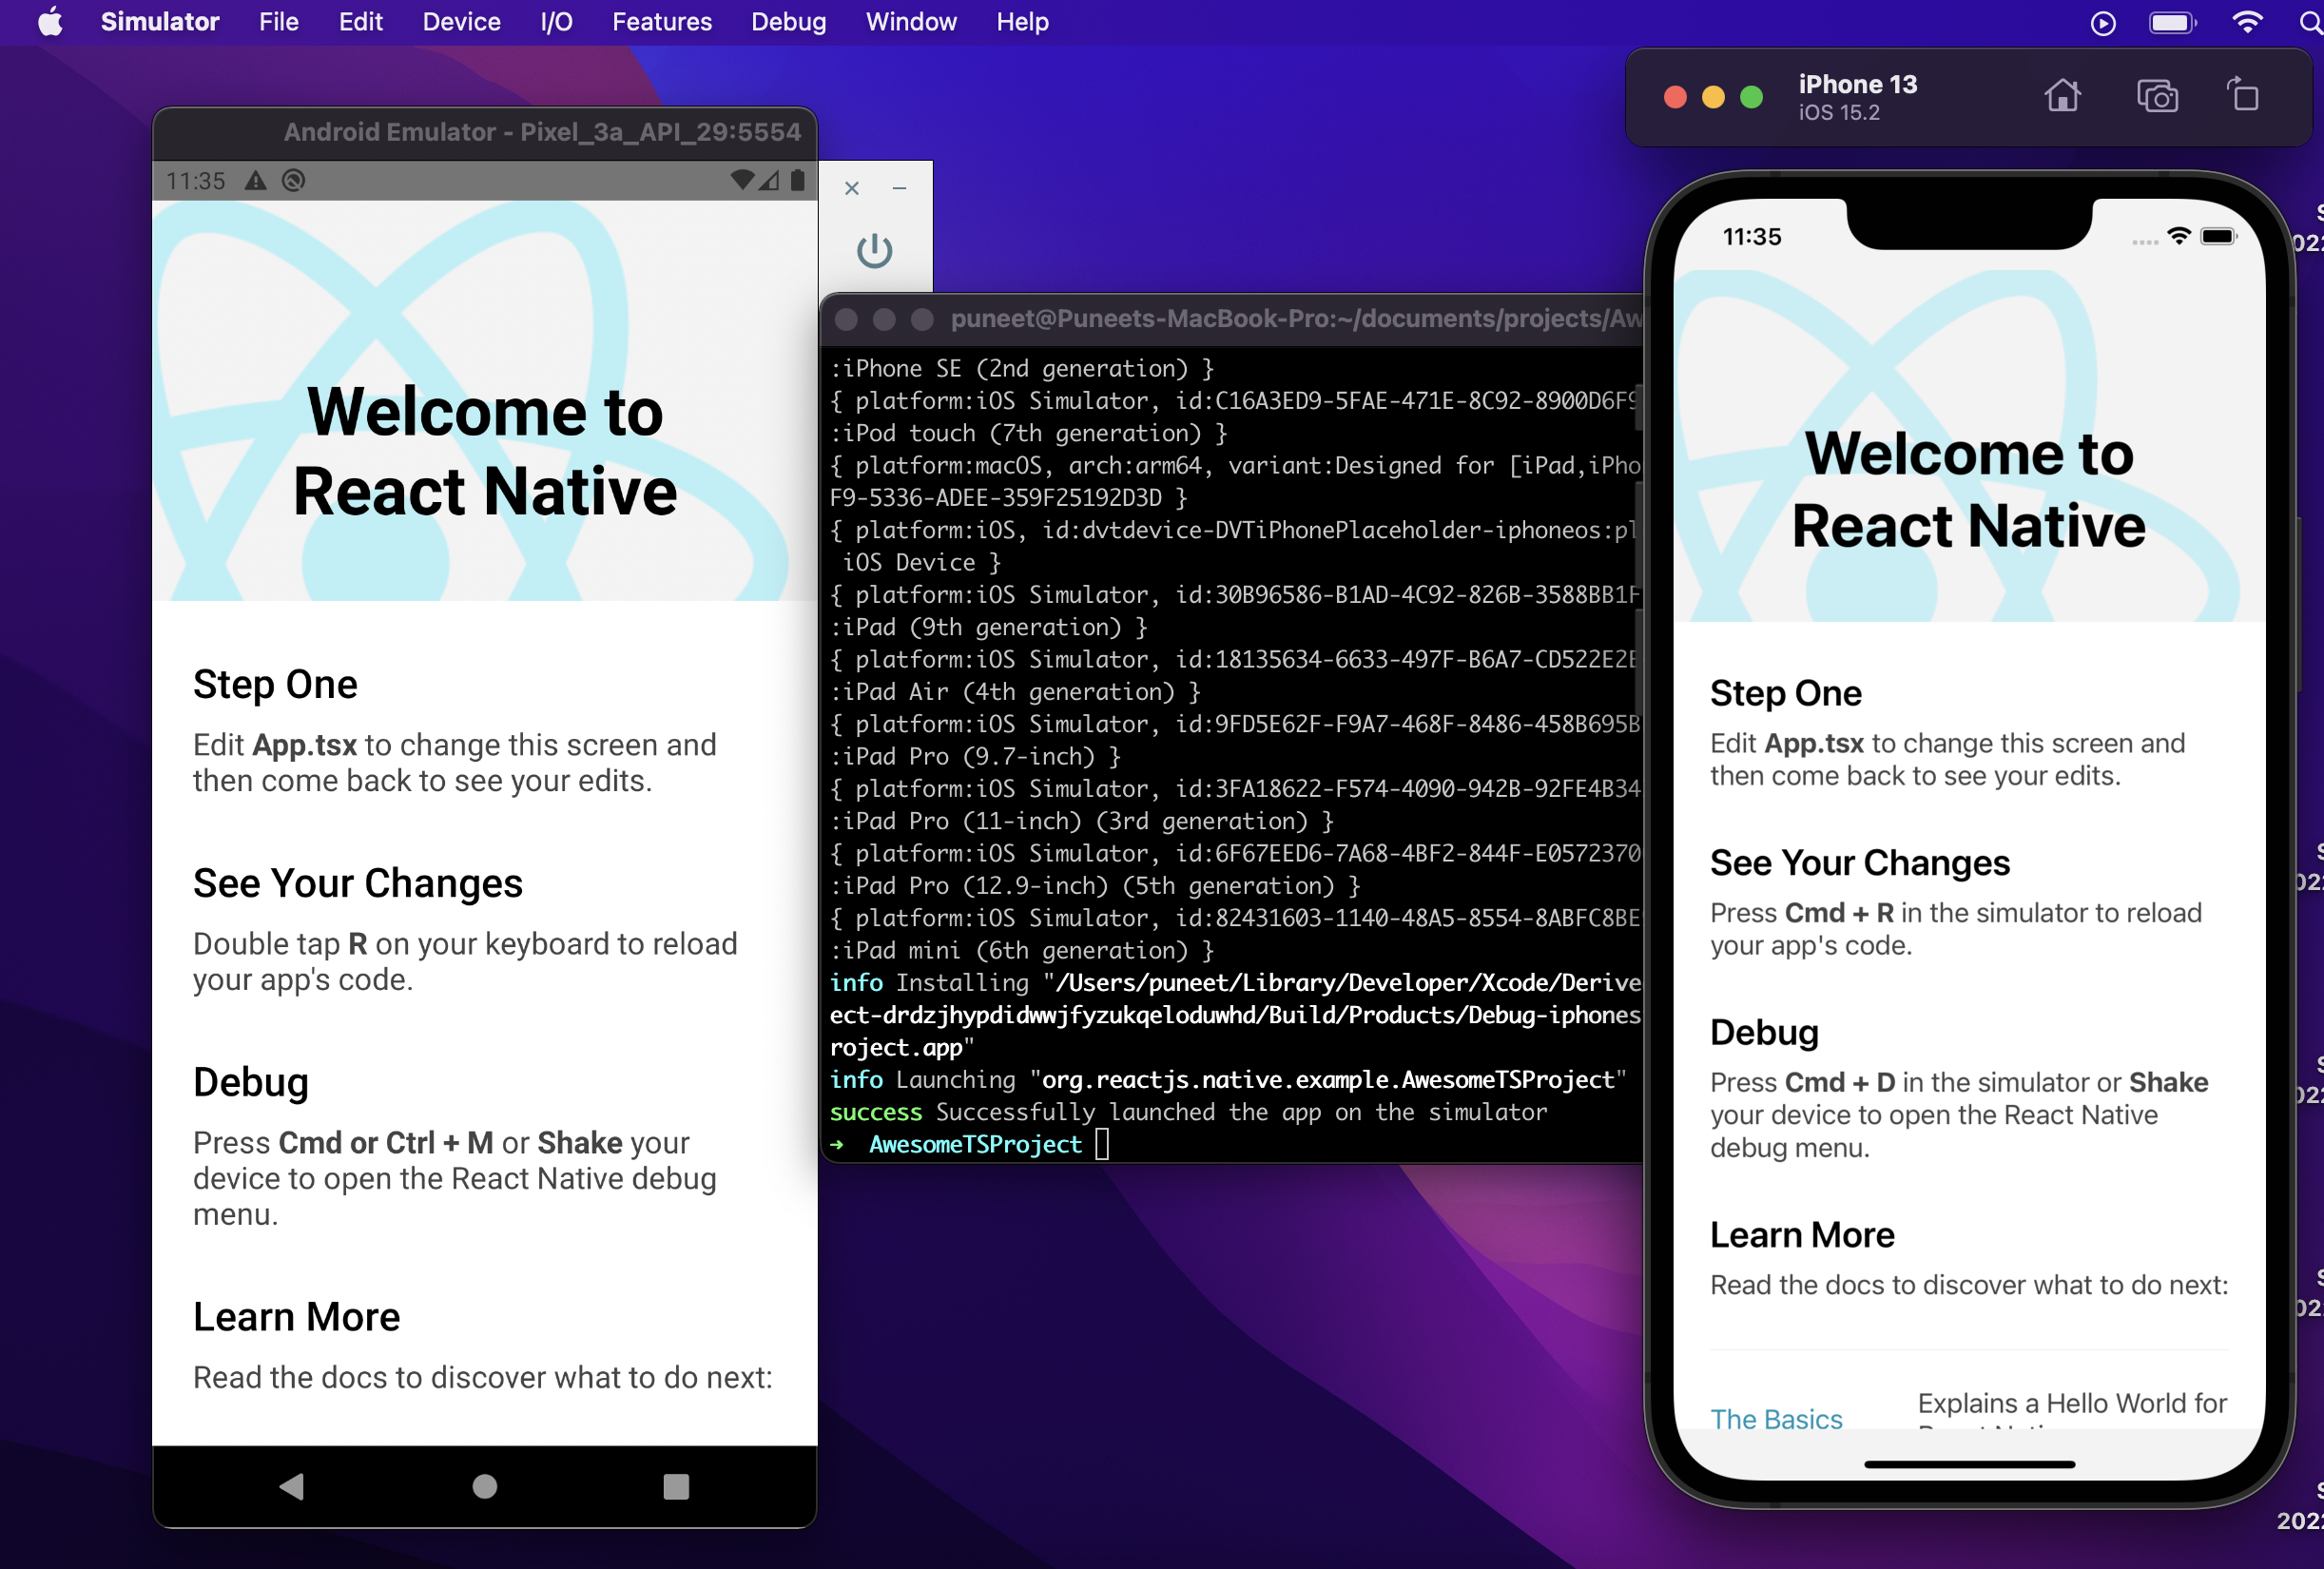This screenshot has width=2324, height=1569.
Task: Open the Apple menu
Action: 50,22
